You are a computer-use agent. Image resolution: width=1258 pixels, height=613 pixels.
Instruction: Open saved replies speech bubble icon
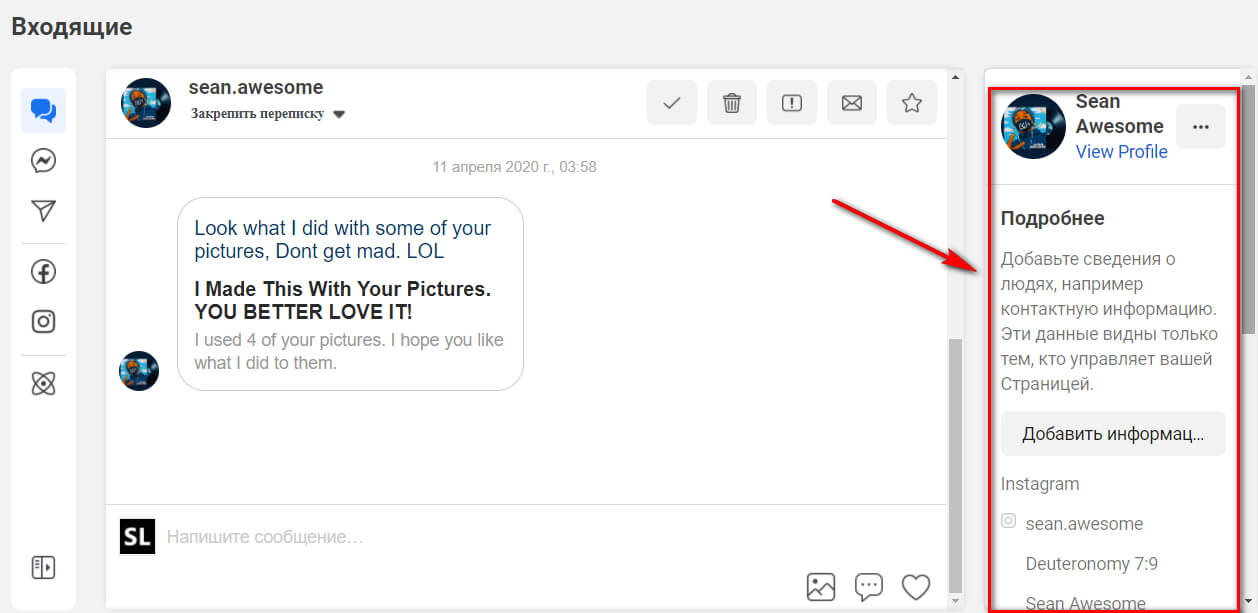point(869,587)
